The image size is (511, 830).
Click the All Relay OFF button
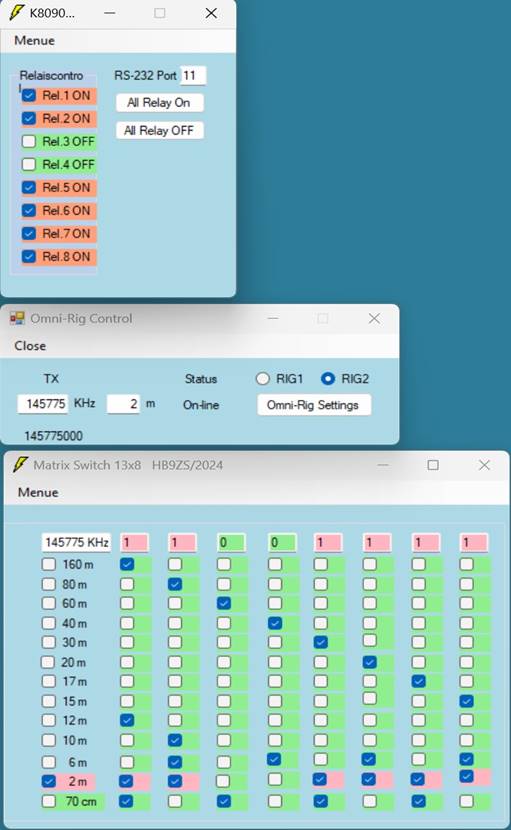[x=159, y=130]
